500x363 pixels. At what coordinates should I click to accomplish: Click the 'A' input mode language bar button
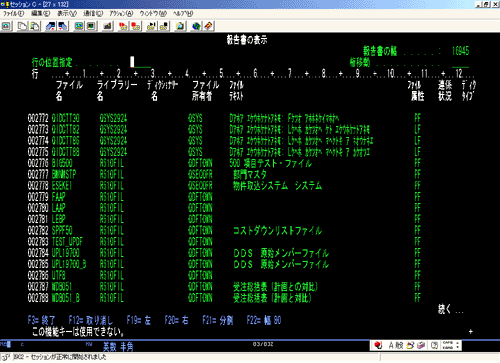pos(392,345)
